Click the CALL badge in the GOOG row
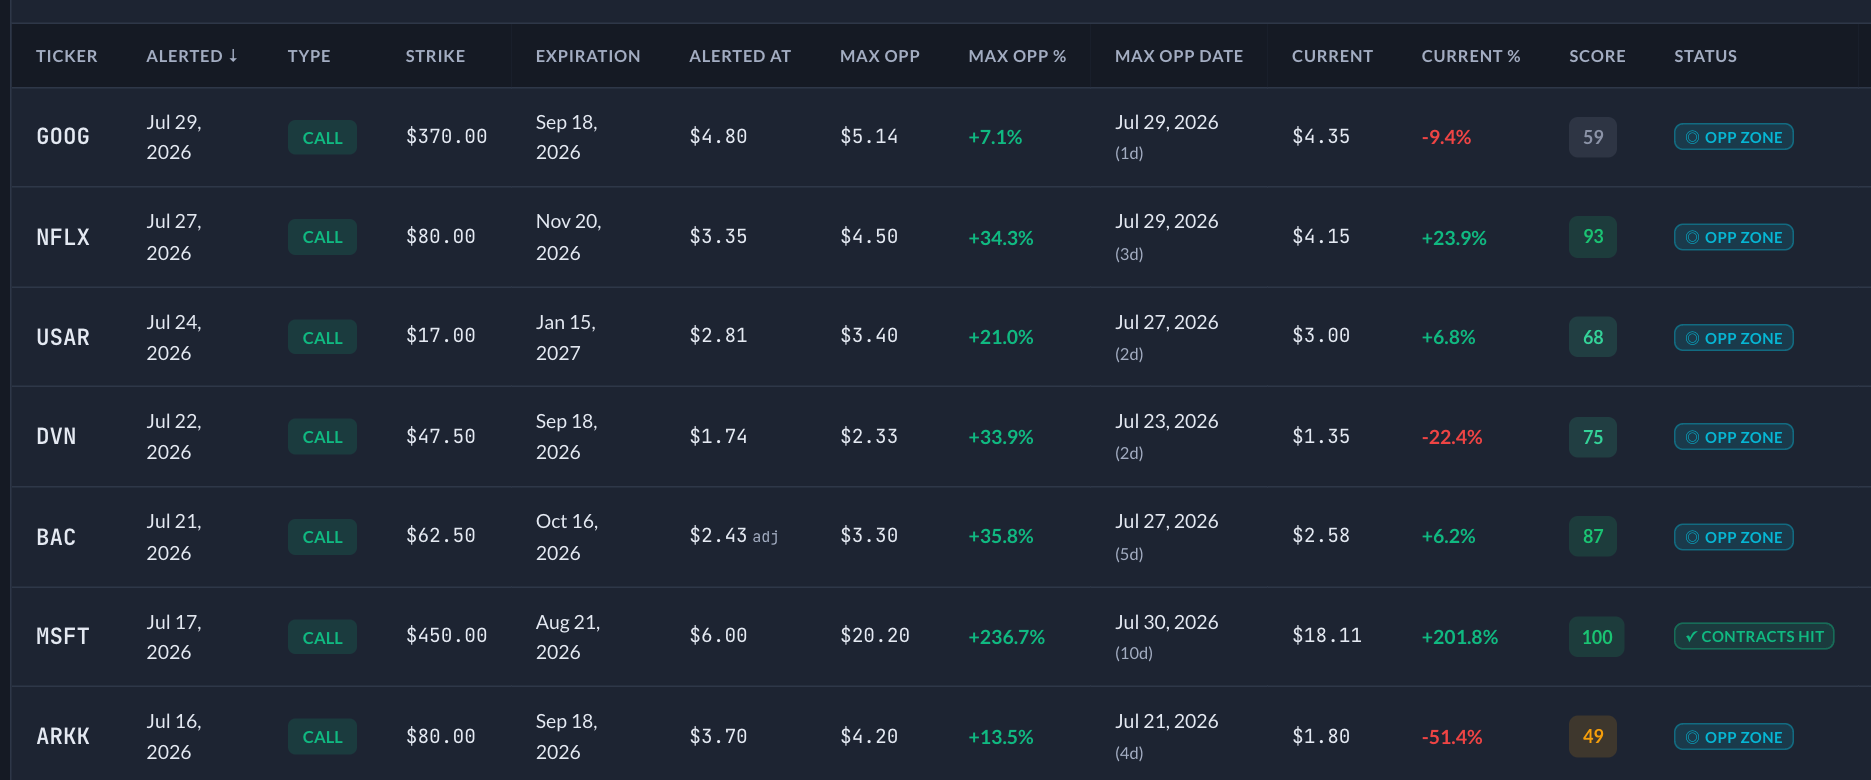Screen dimensions: 1871x780 pyautogui.click(x=322, y=138)
